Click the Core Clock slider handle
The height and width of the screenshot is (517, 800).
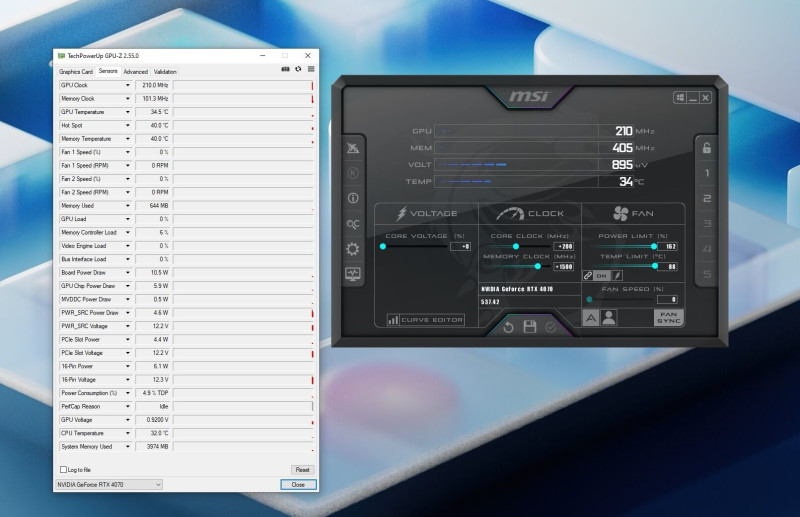click(516, 247)
